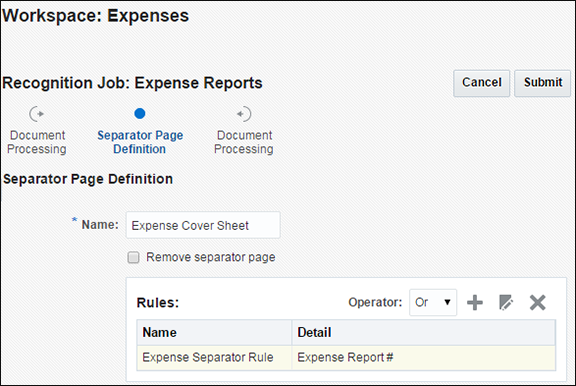Open the Operator dropdown

pyautogui.click(x=433, y=302)
